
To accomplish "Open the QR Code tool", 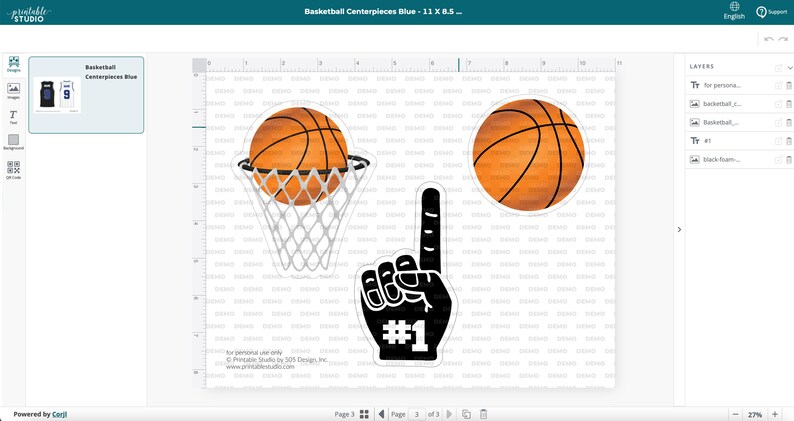I will [x=14, y=170].
